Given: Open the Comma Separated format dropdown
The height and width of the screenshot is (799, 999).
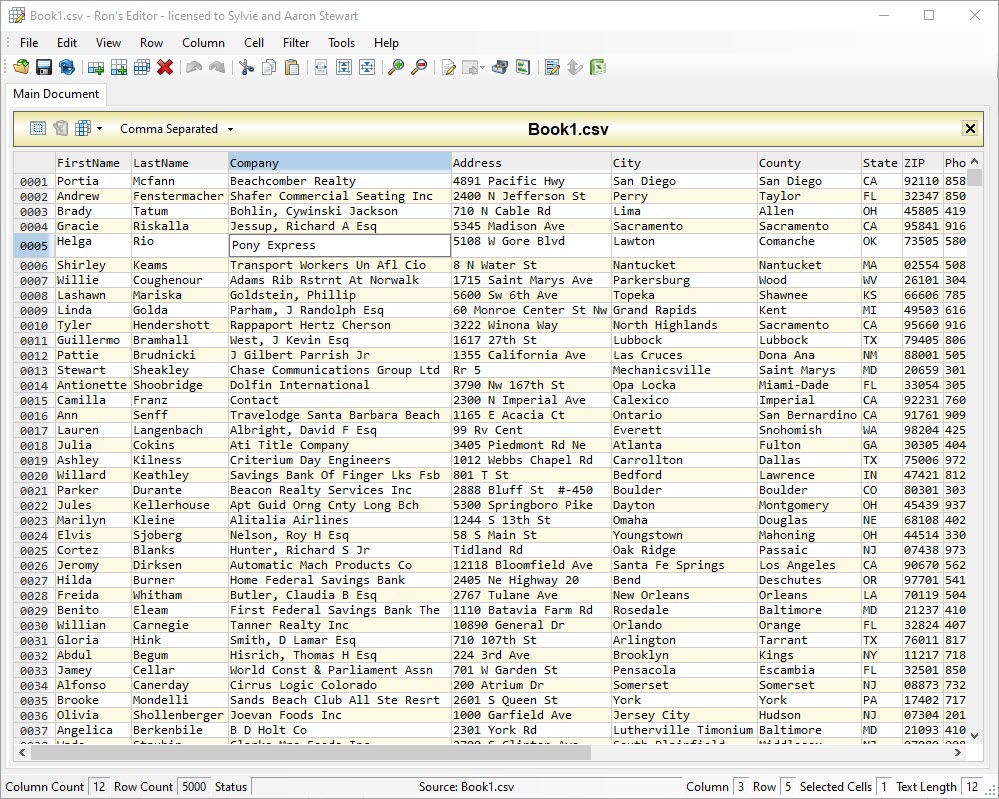Looking at the screenshot, I should (x=176, y=129).
